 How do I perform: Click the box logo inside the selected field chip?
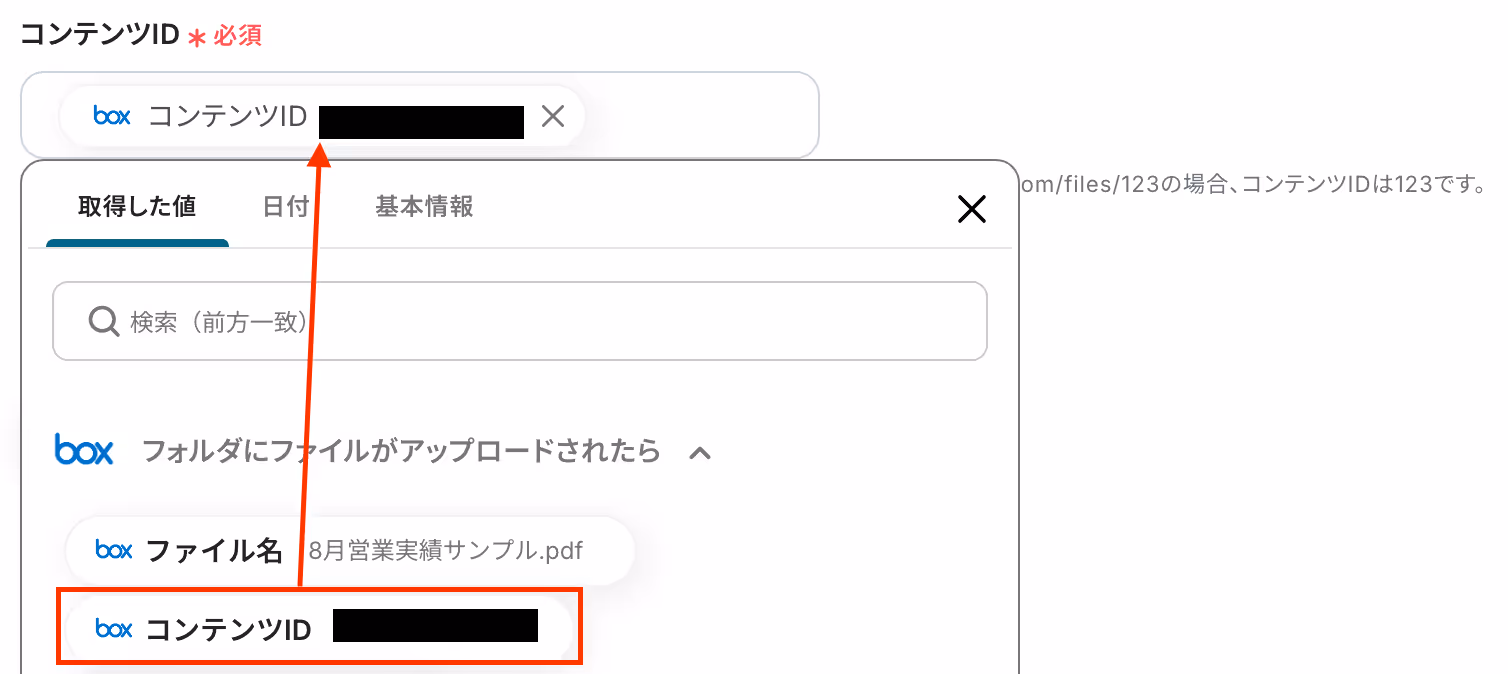click(112, 116)
